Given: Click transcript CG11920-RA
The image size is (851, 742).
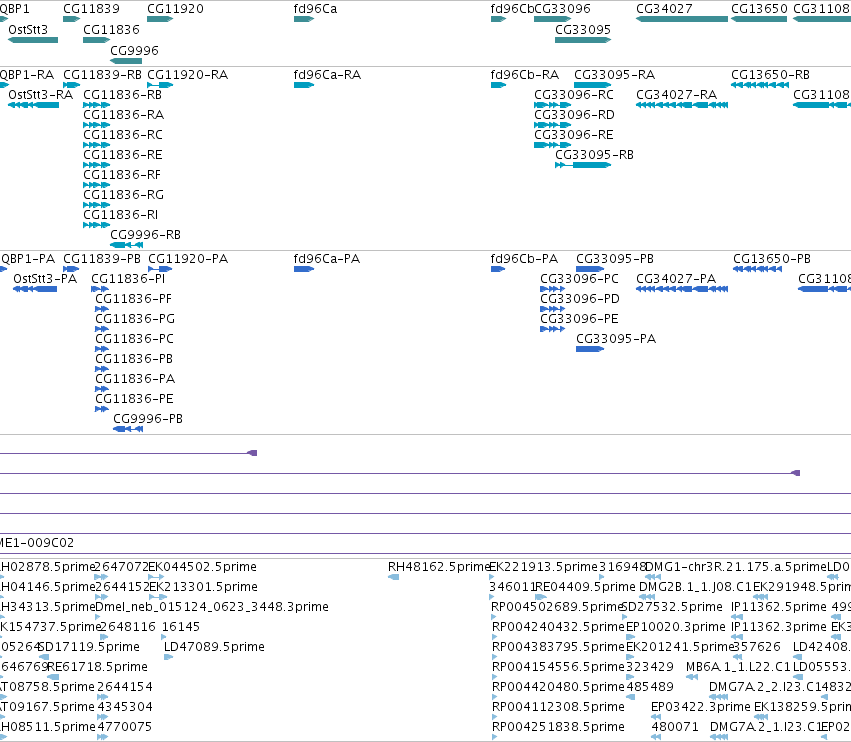Looking at the screenshot, I should (188, 74).
